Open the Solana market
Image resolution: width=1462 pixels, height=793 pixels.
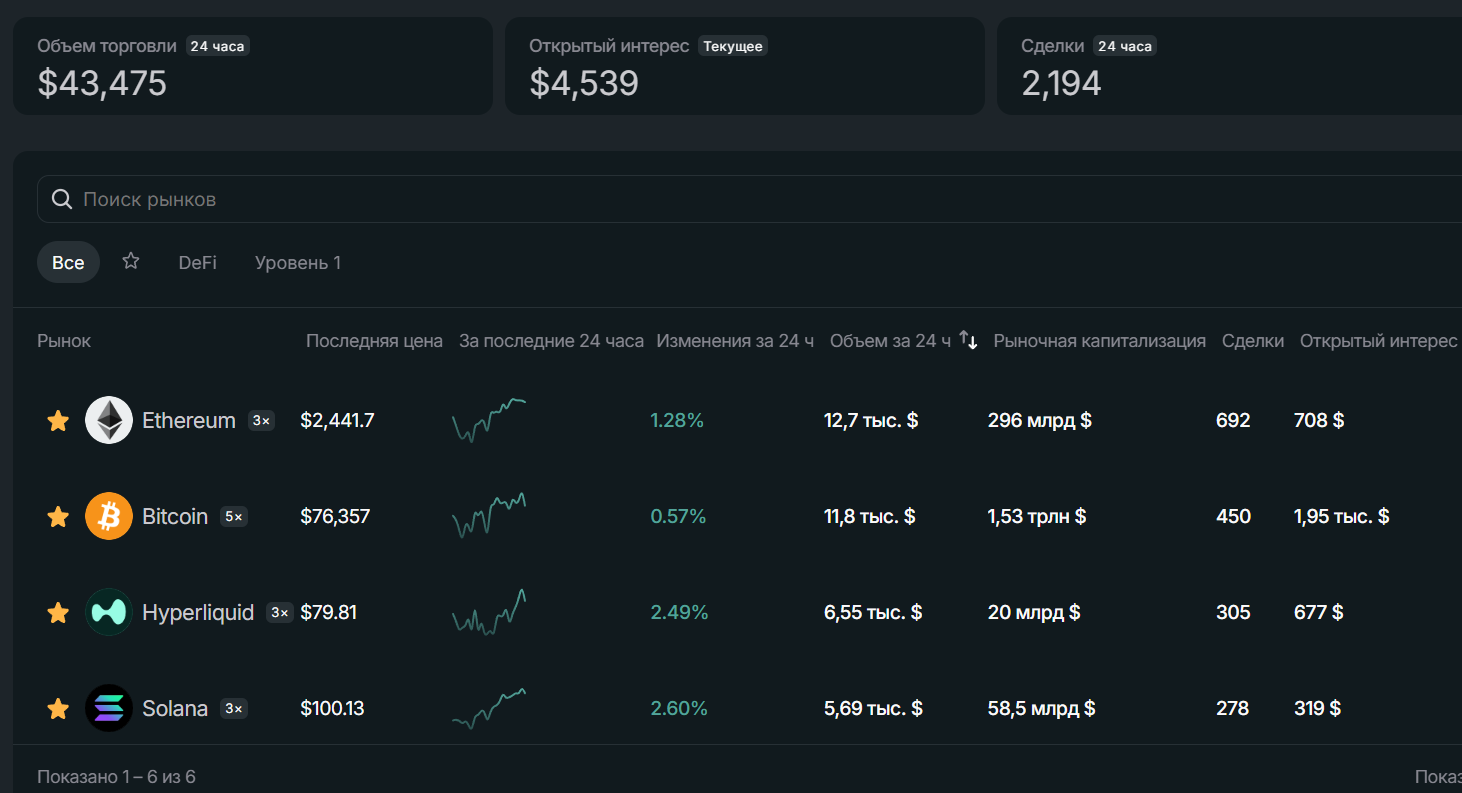coord(175,708)
